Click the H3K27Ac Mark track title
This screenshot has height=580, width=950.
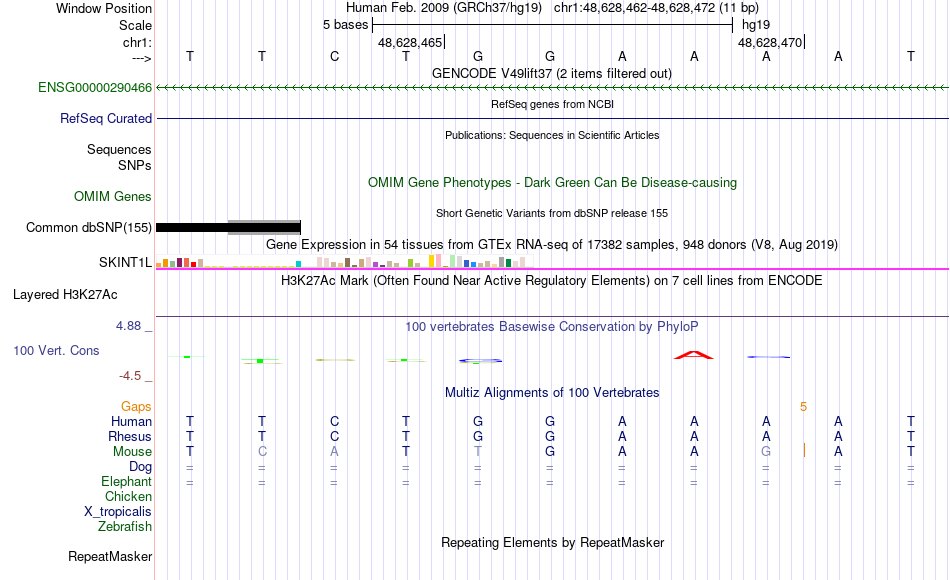pos(552,280)
